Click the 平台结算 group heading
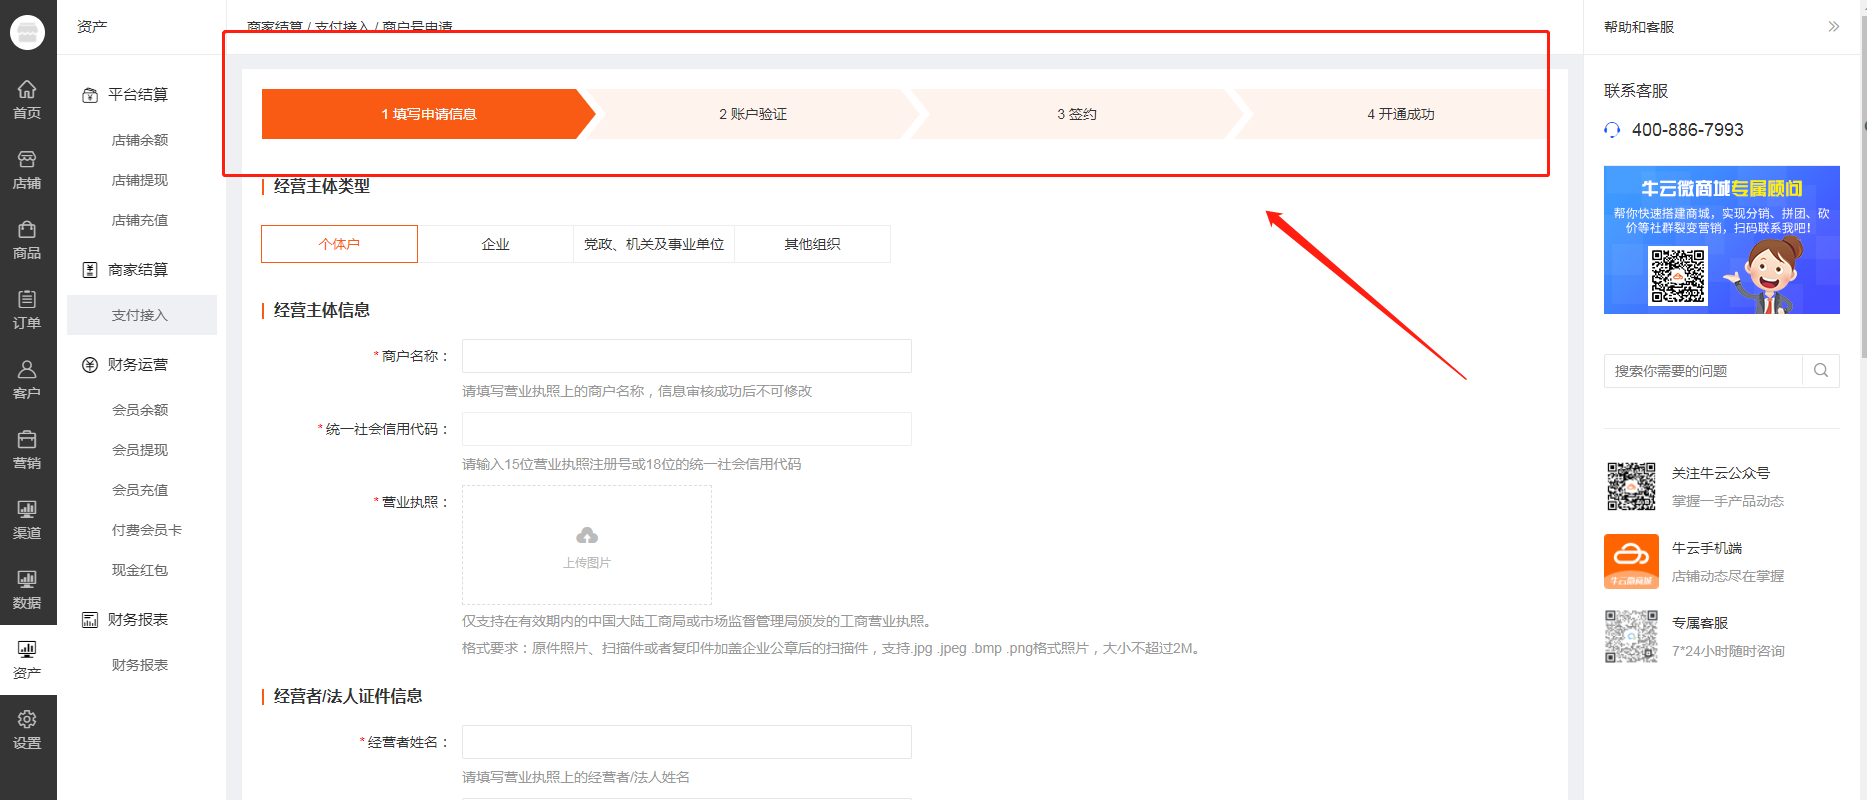 pyautogui.click(x=138, y=95)
